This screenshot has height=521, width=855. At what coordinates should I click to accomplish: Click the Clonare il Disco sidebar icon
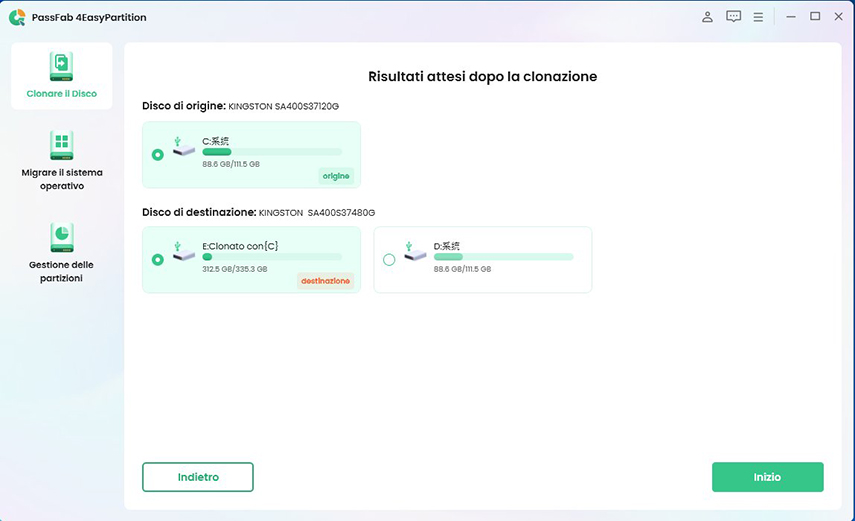click(62, 67)
